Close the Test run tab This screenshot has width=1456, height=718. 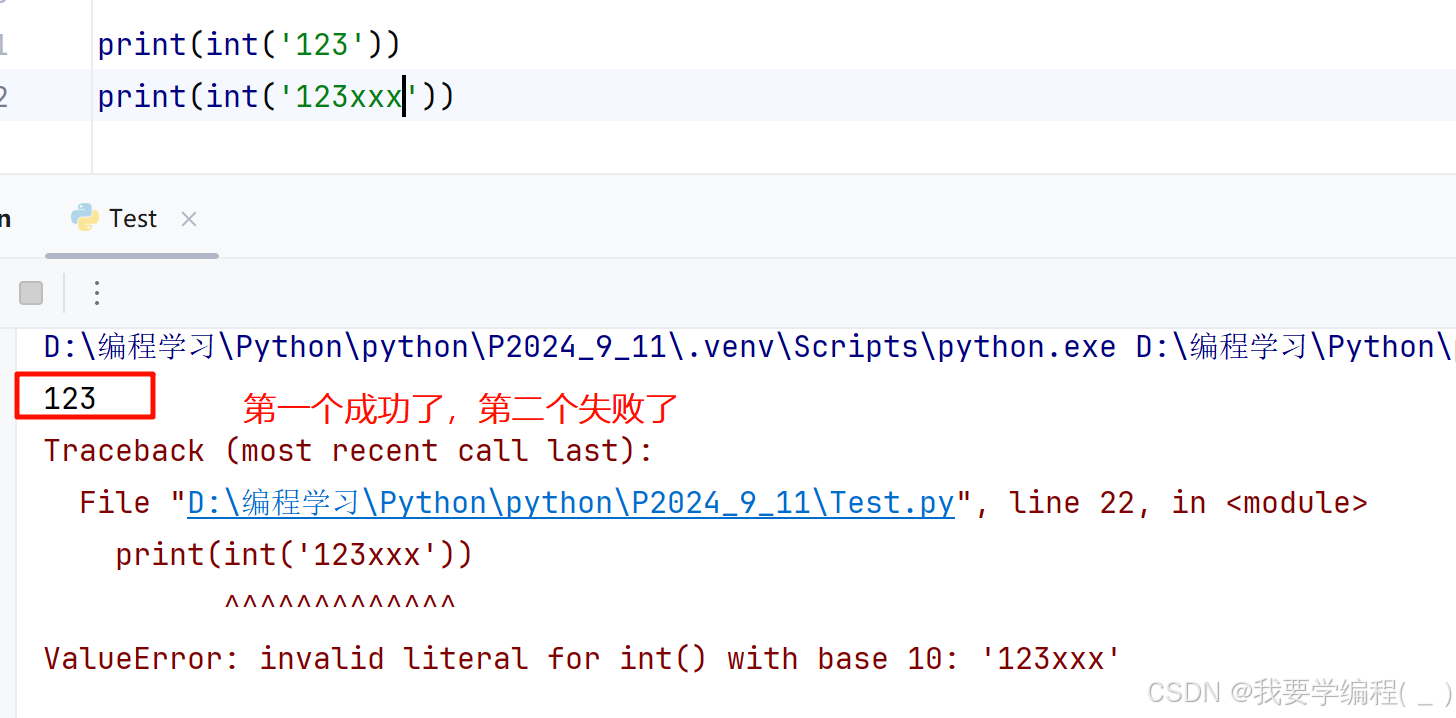(189, 219)
